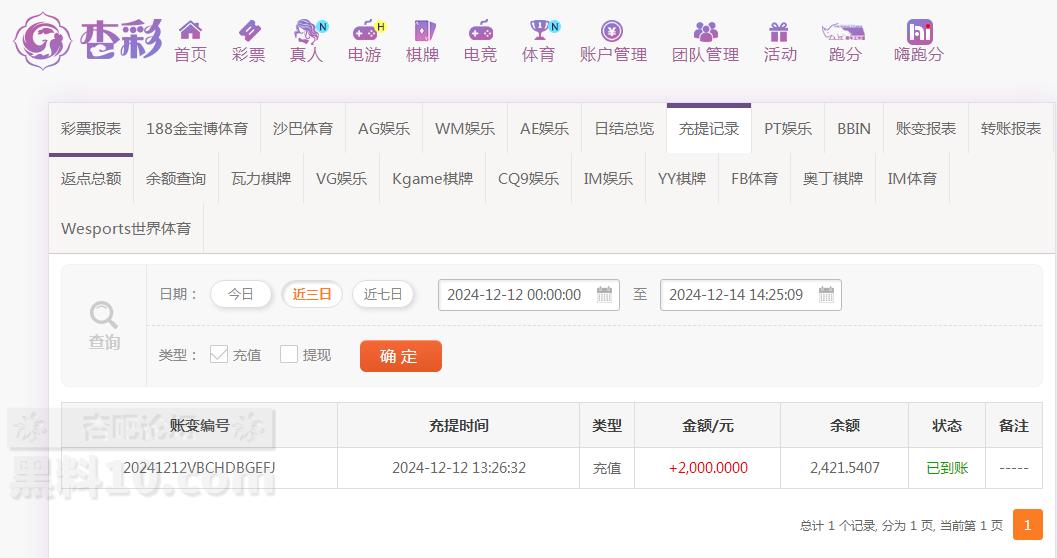Screen dimensions: 1057x558
Task: Open account management yen icon (账户管理)
Action: (x=612, y=32)
